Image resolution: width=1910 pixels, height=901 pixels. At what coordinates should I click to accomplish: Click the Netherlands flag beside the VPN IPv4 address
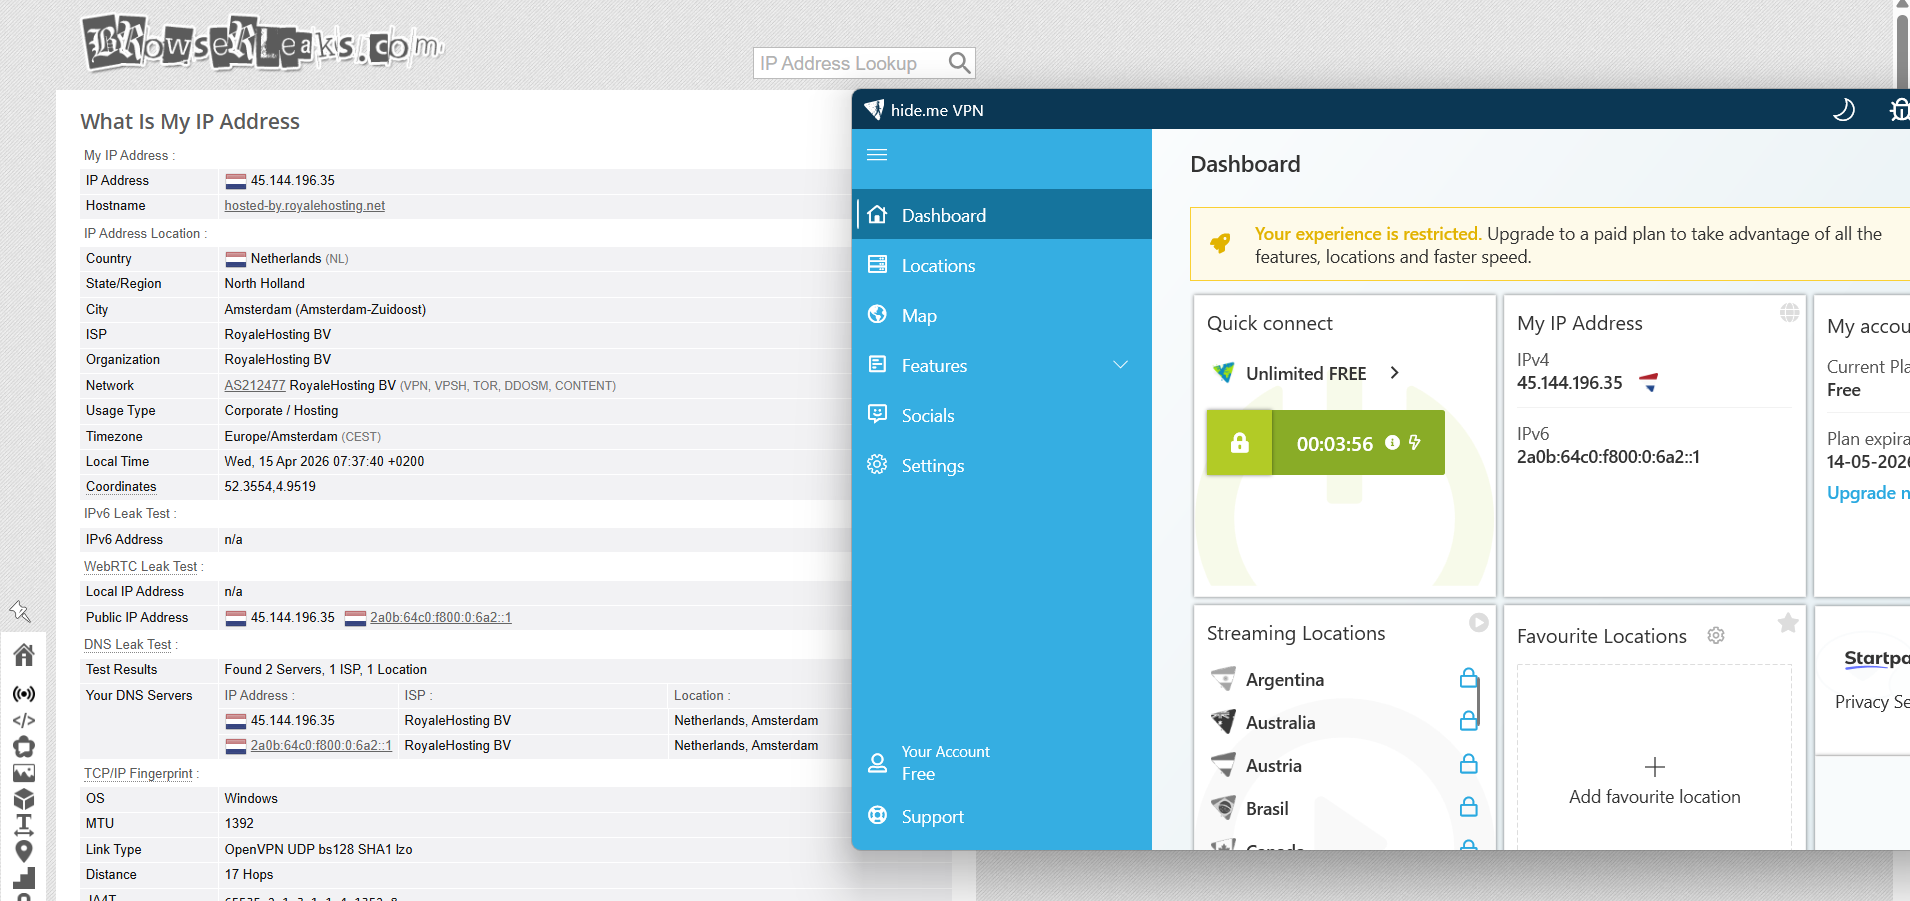(1649, 382)
